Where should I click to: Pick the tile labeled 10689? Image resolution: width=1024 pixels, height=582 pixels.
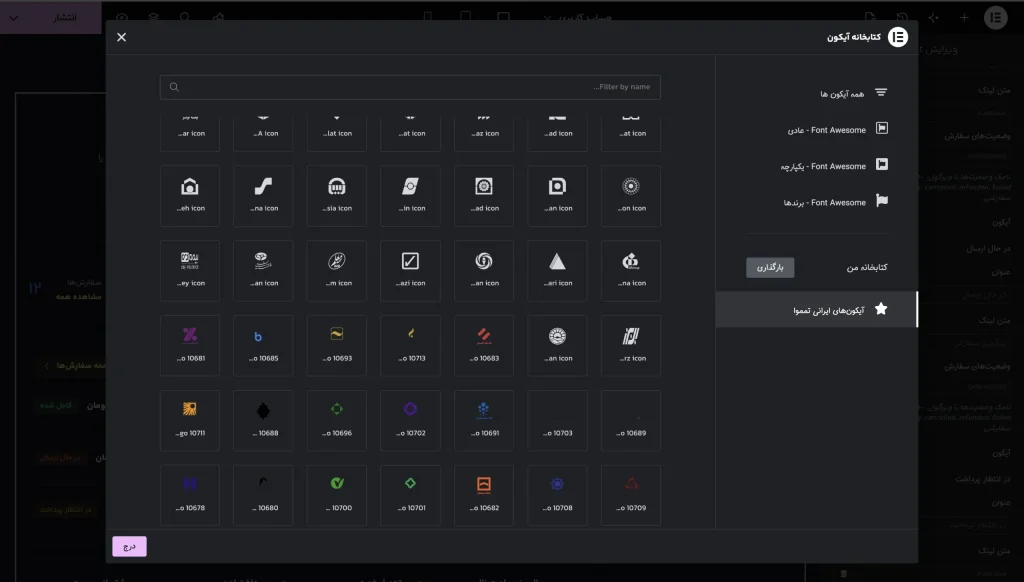[x=631, y=421]
